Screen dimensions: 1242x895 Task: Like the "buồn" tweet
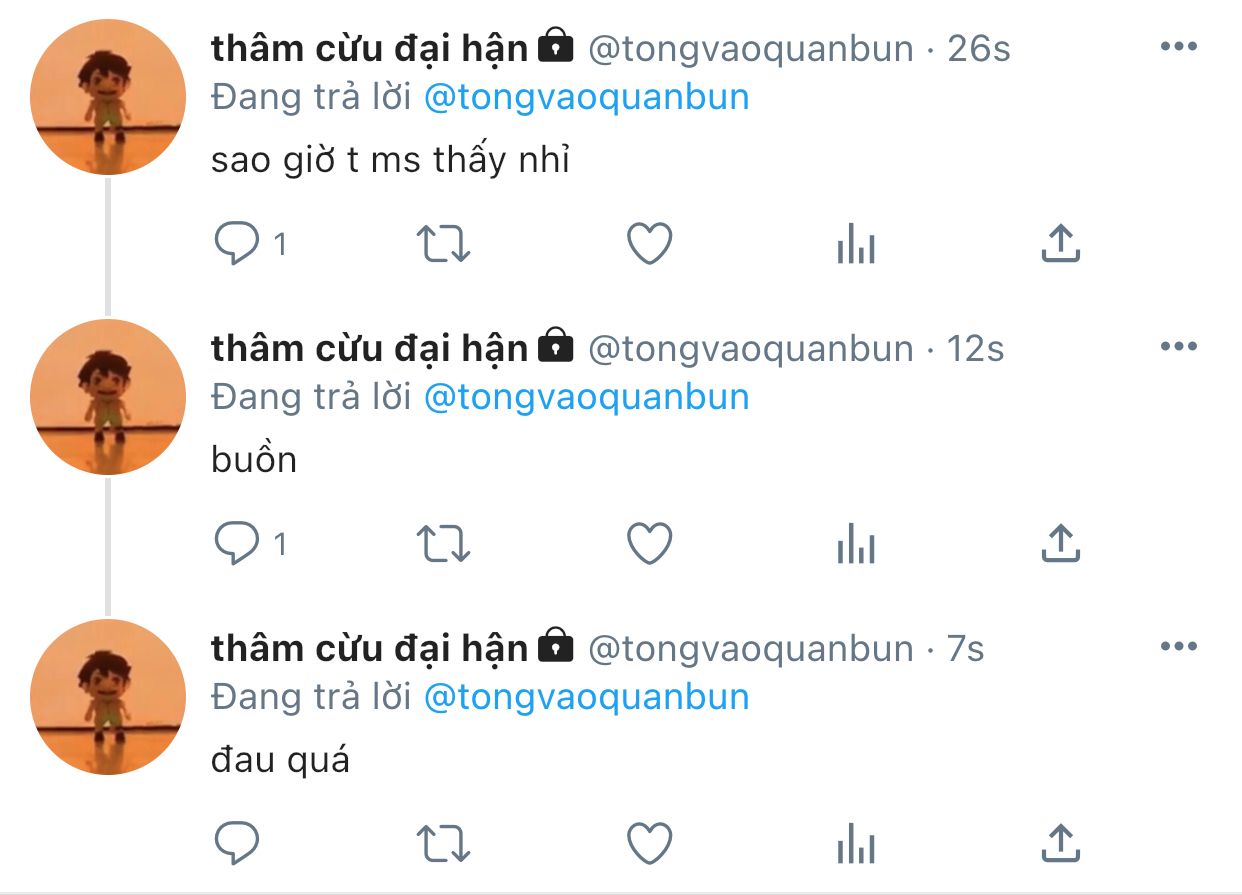(650, 544)
